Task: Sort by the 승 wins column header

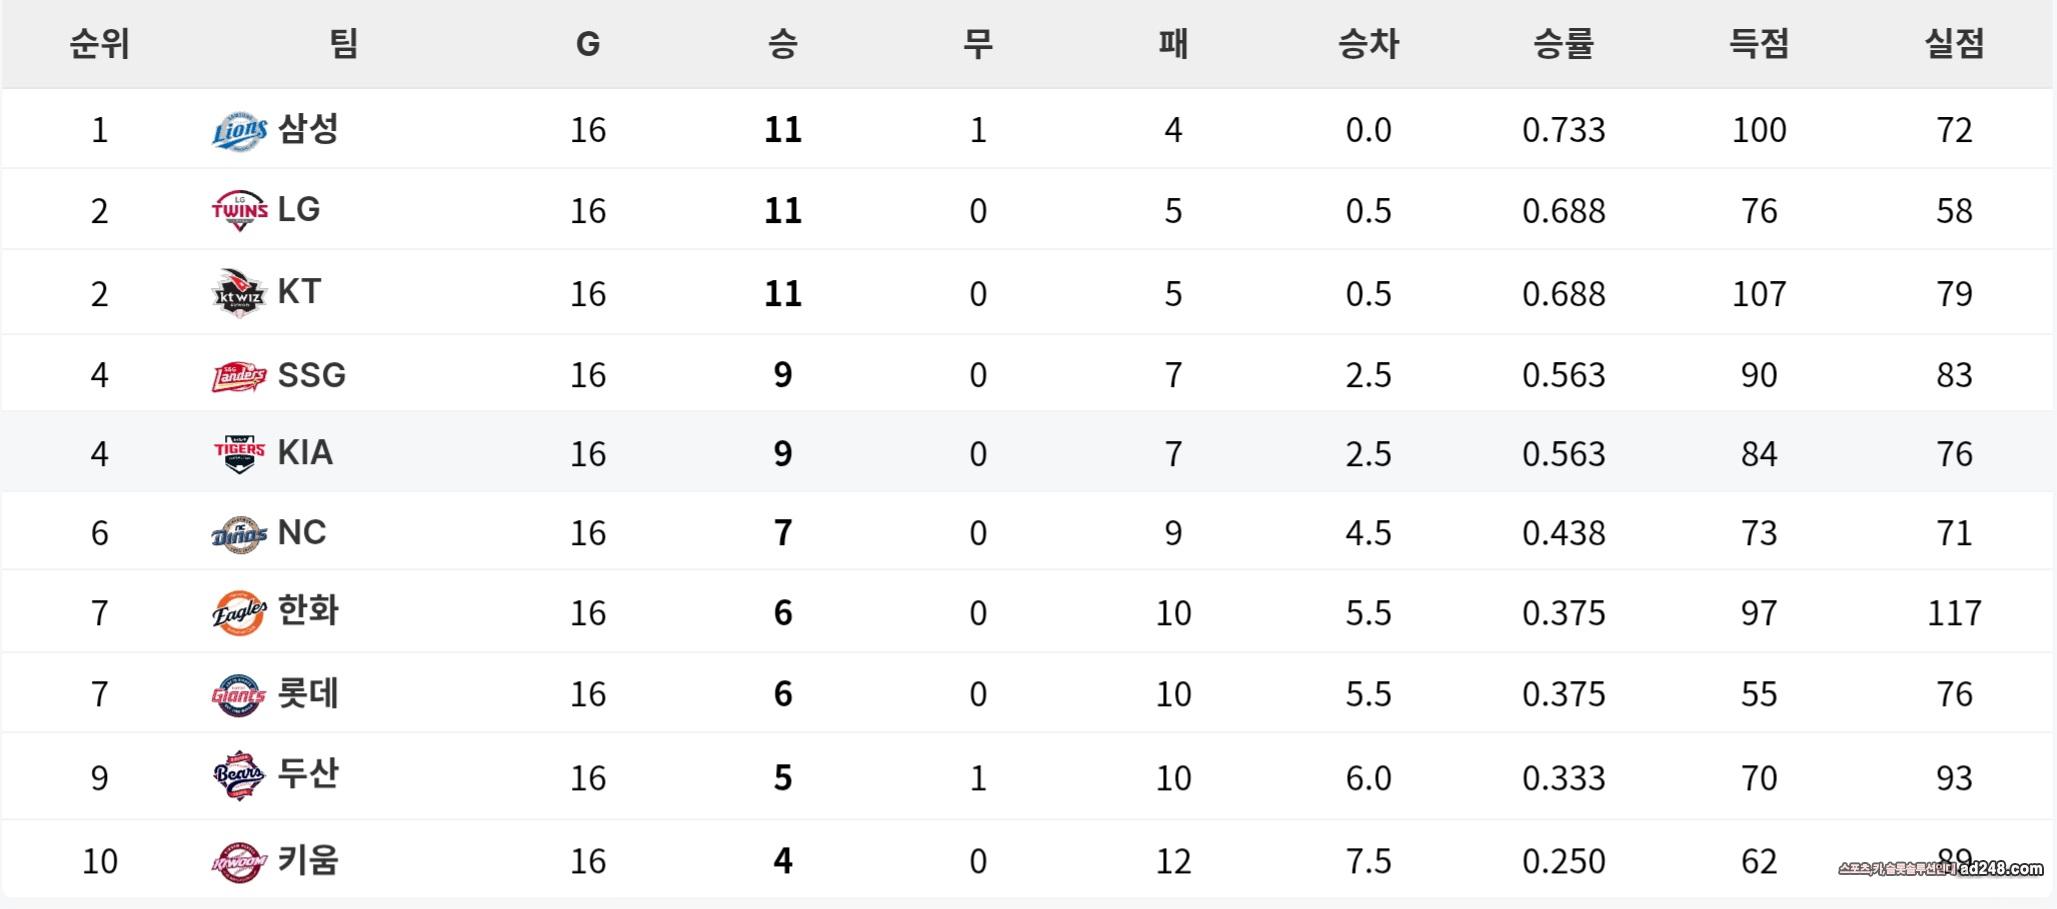Action: pyautogui.click(x=782, y=44)
